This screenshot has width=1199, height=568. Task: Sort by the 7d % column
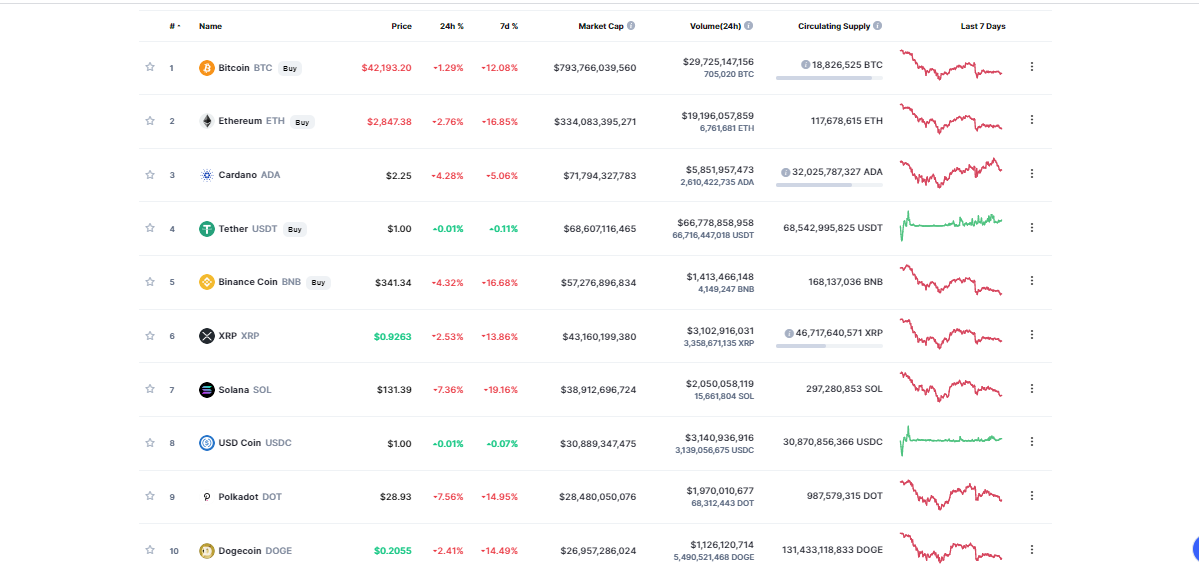(x=509, y=26)
